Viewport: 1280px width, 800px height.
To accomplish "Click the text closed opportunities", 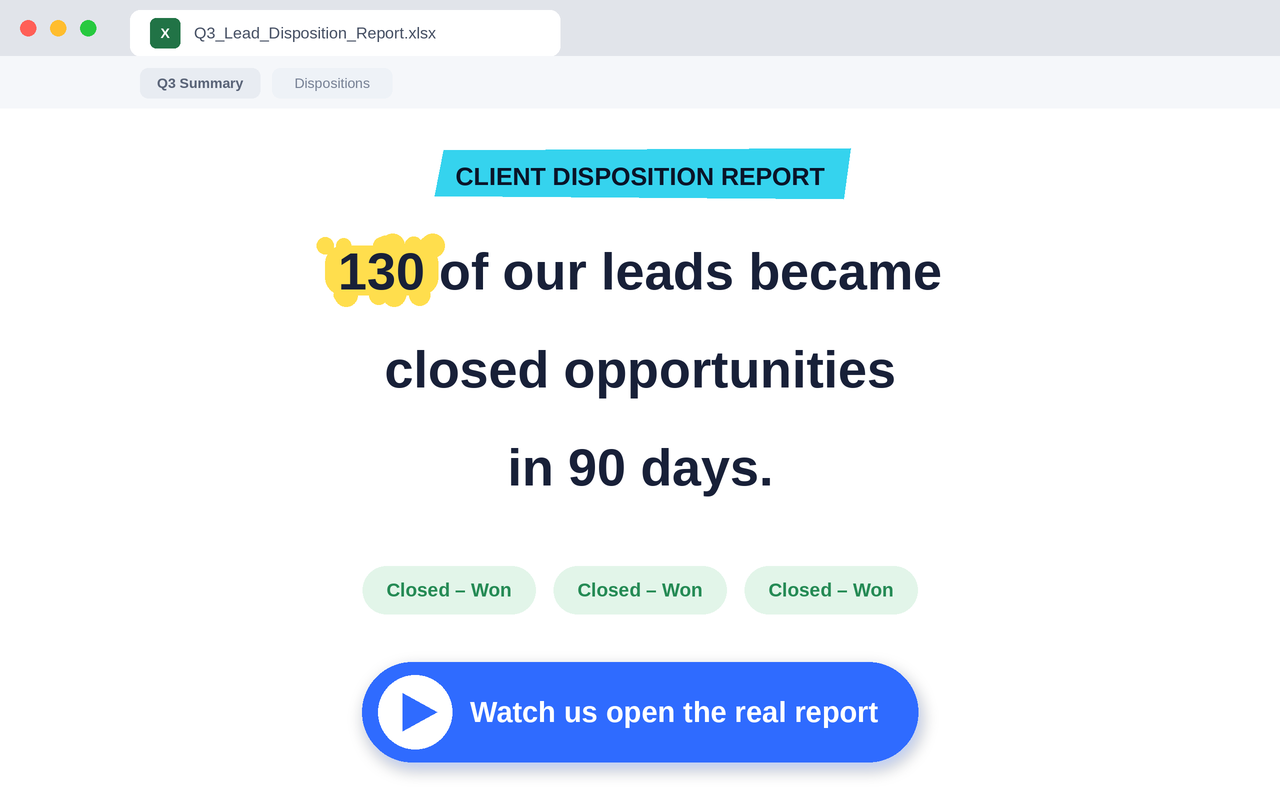I will pyautogui.click(x=640, y=369).
